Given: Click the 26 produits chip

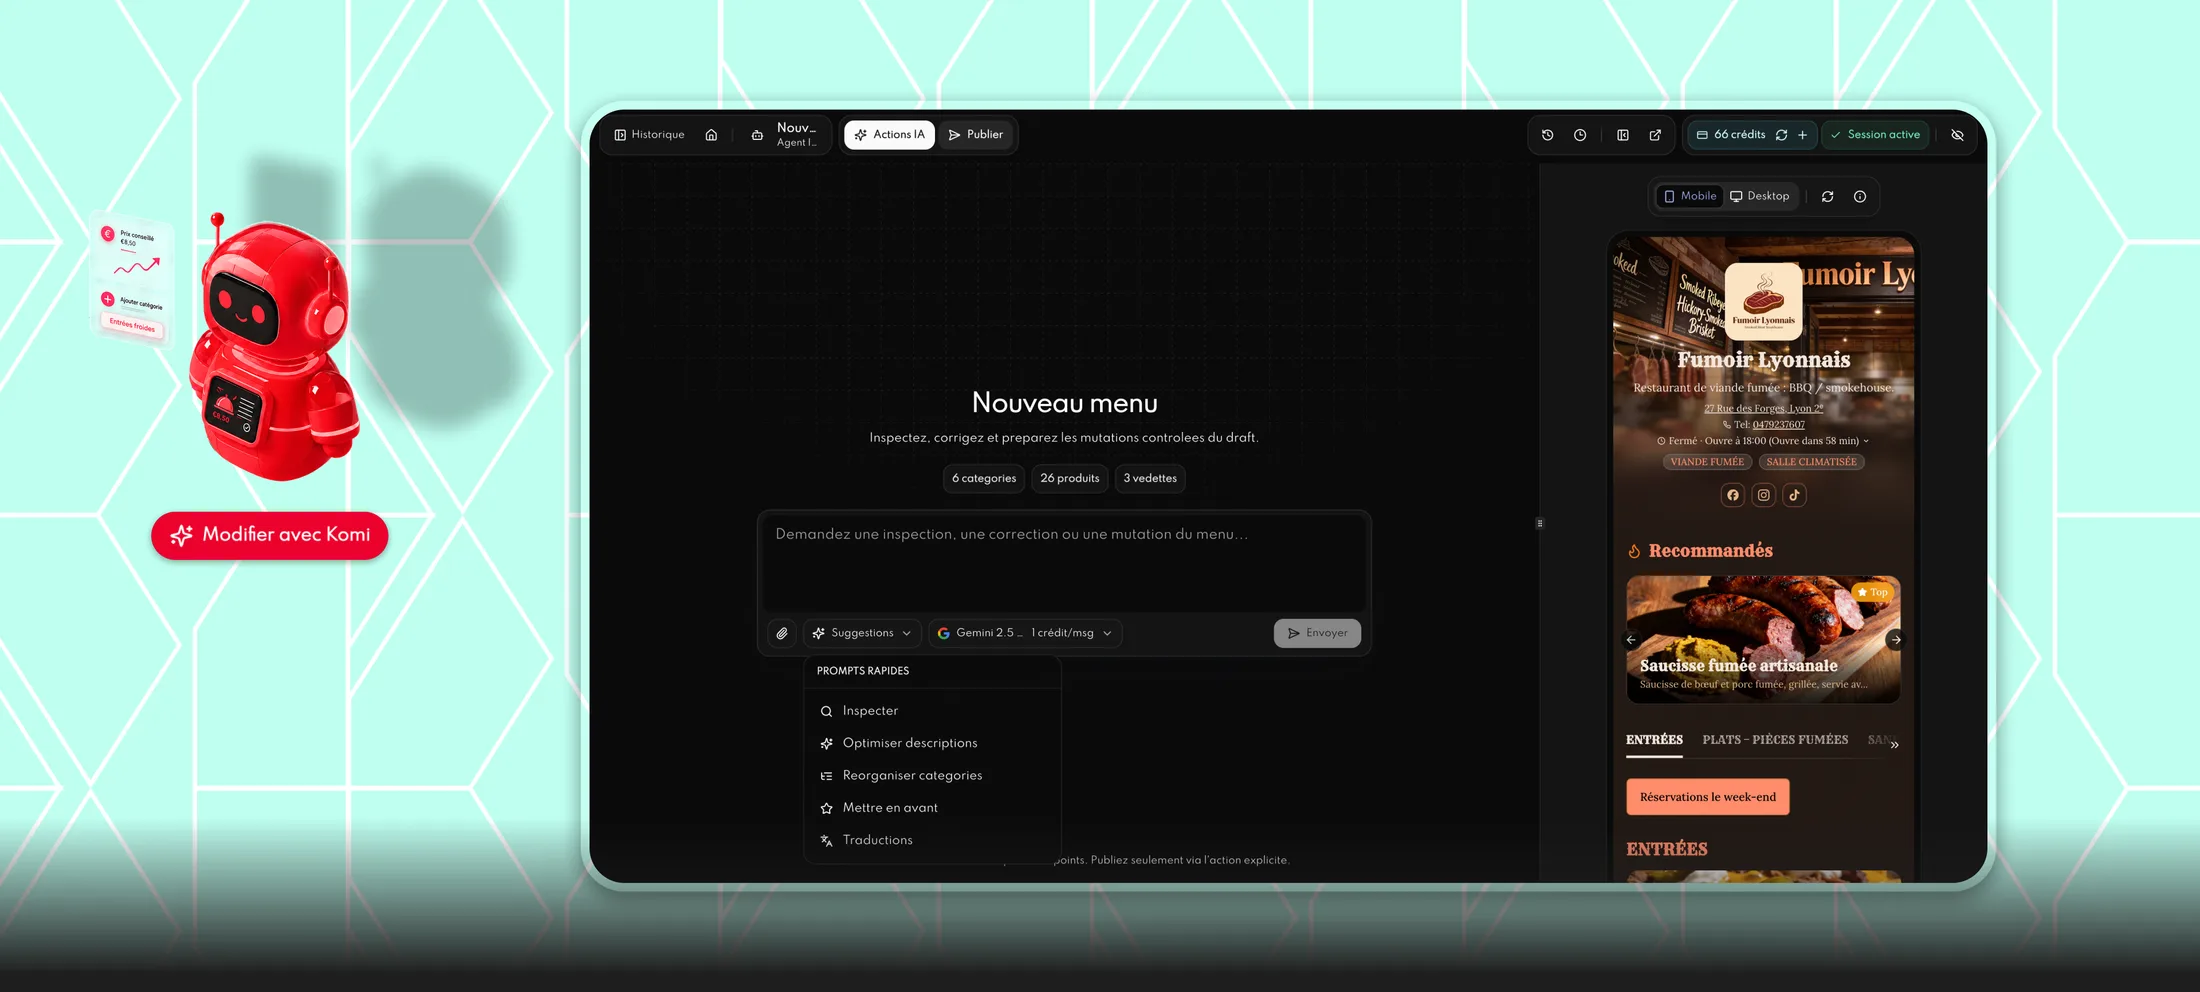Looking at the screenshot, I should tap(1069, 479).
